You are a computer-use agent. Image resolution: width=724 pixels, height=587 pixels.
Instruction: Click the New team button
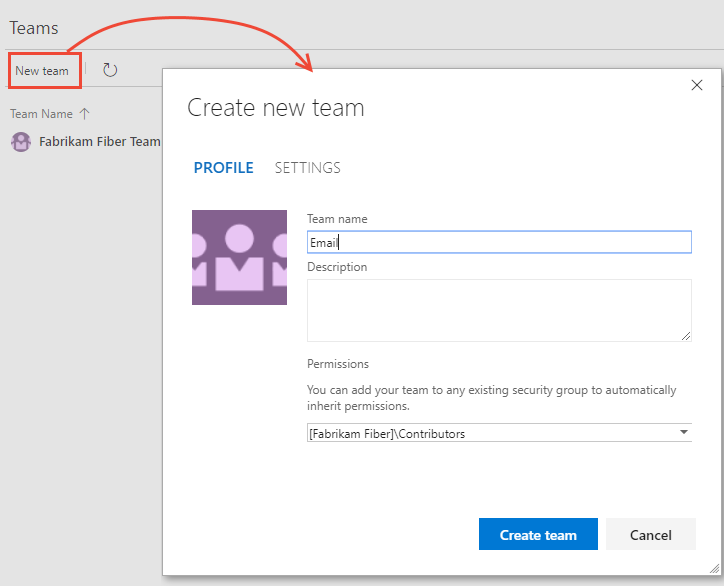[42, 71]
